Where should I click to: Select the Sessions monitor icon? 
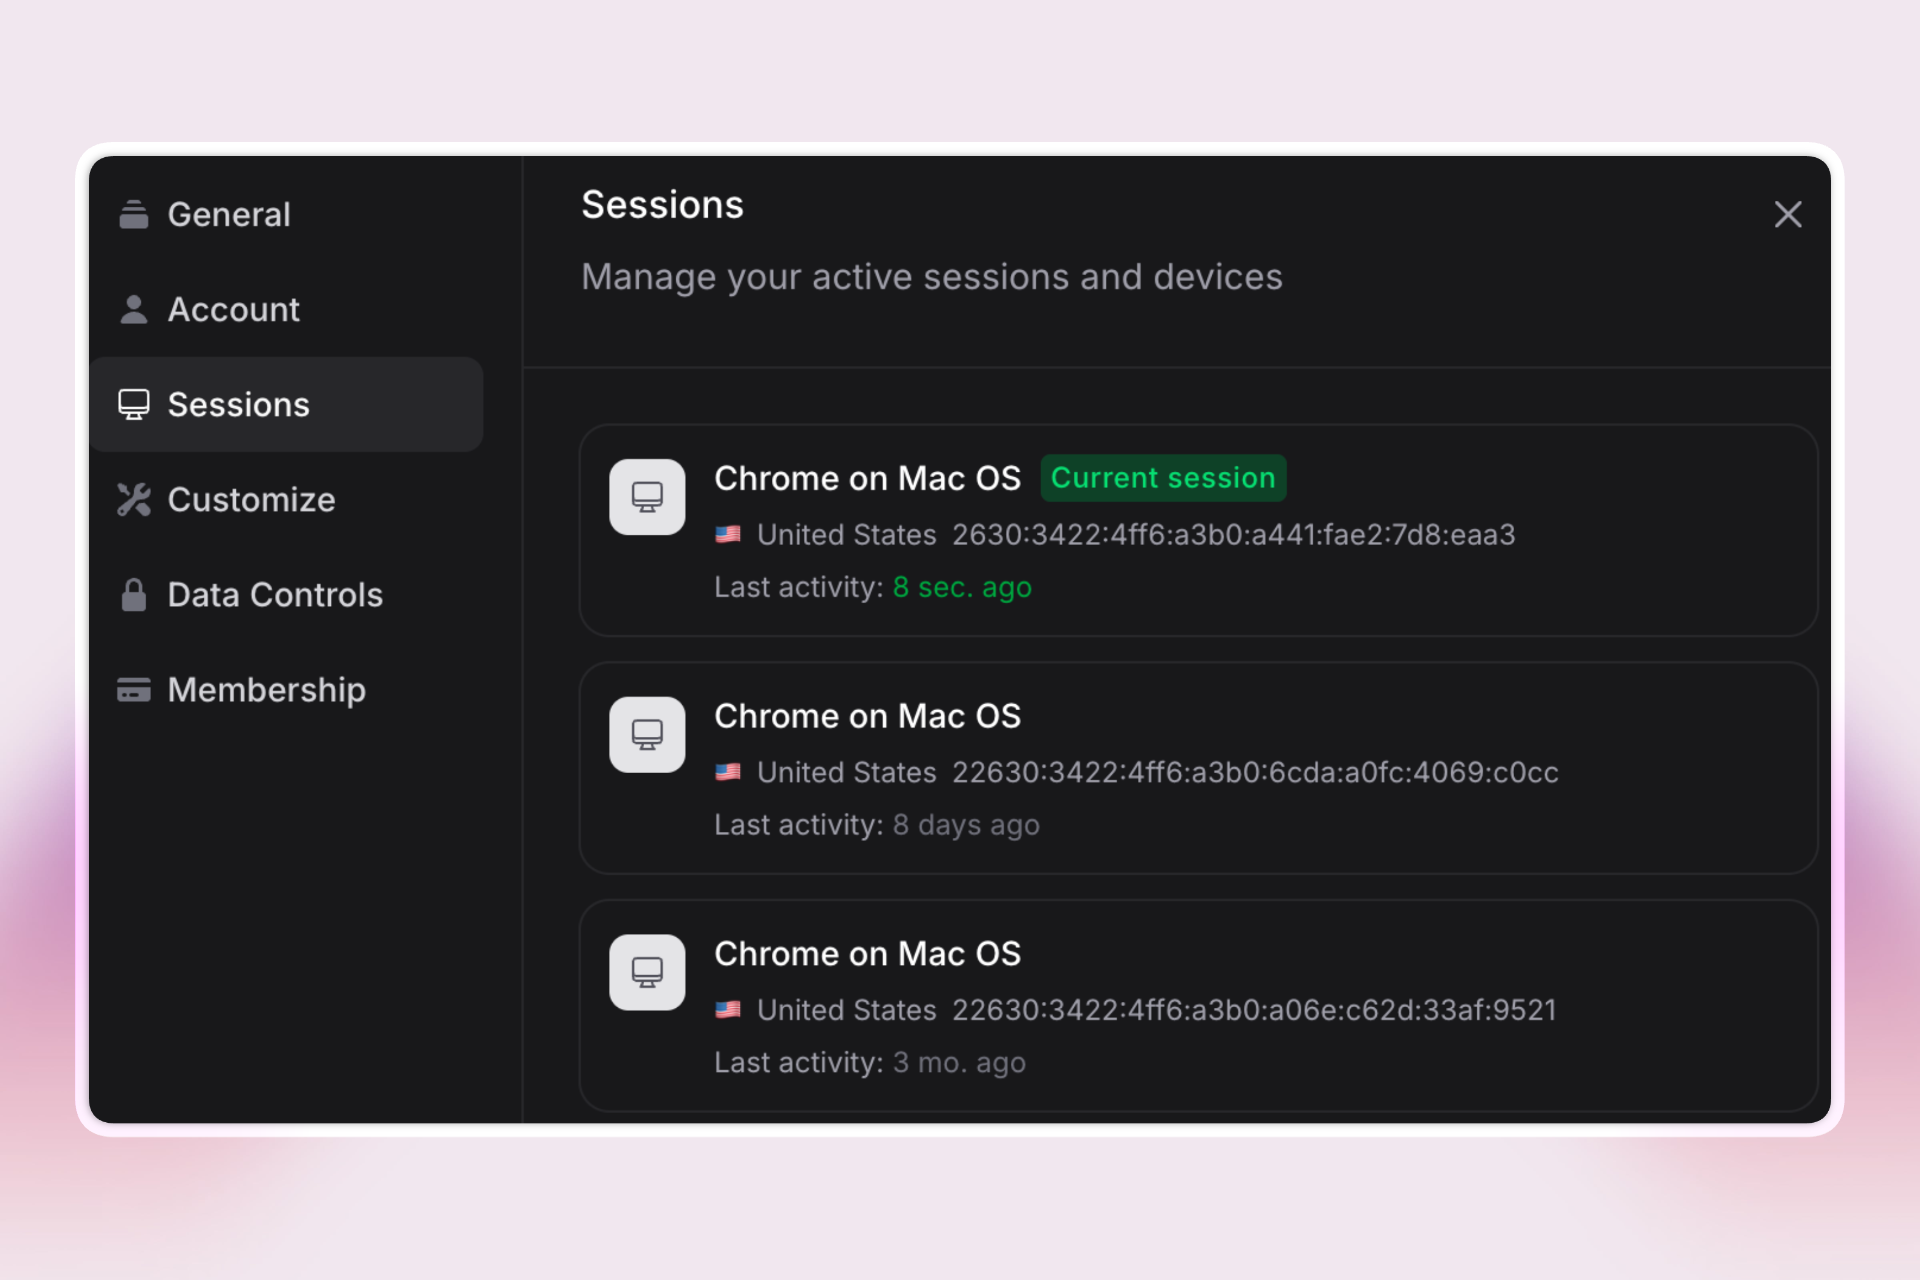click(x=135, y=404)
